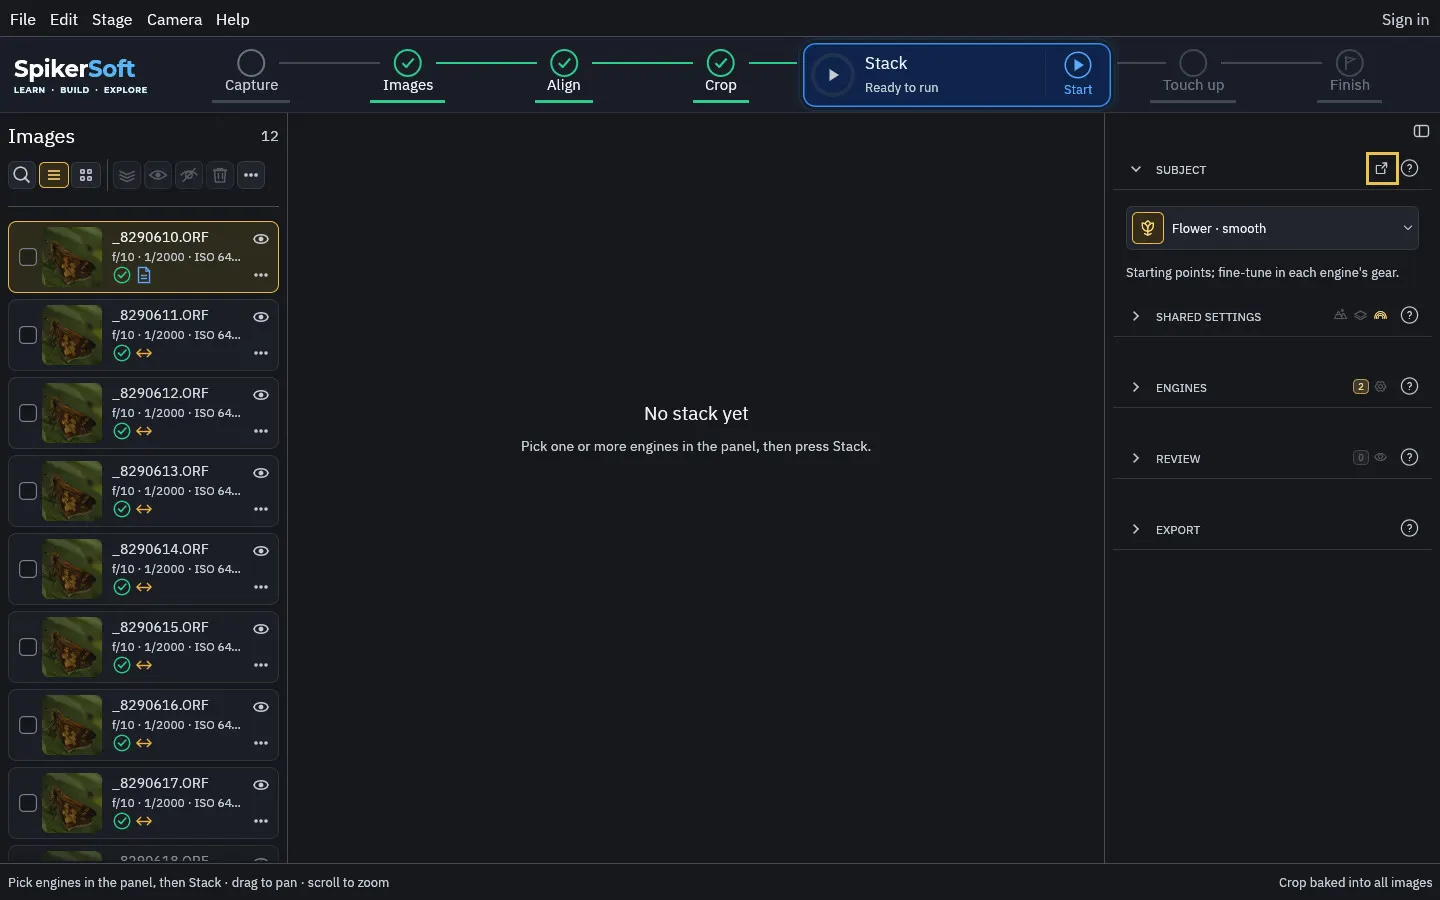Collapse the Subject section

point(1136,169)
